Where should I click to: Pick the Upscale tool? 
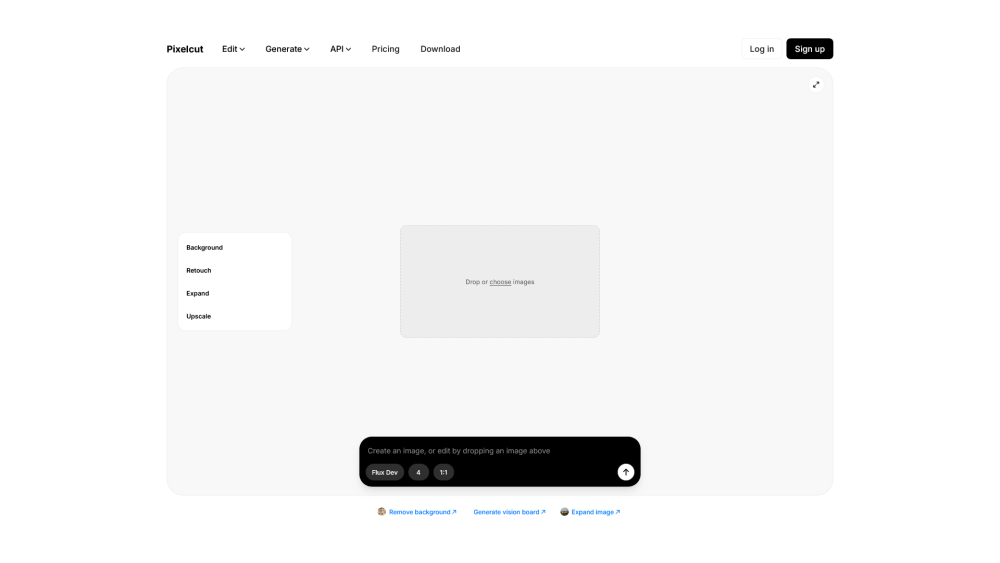(x=199, y=317)
